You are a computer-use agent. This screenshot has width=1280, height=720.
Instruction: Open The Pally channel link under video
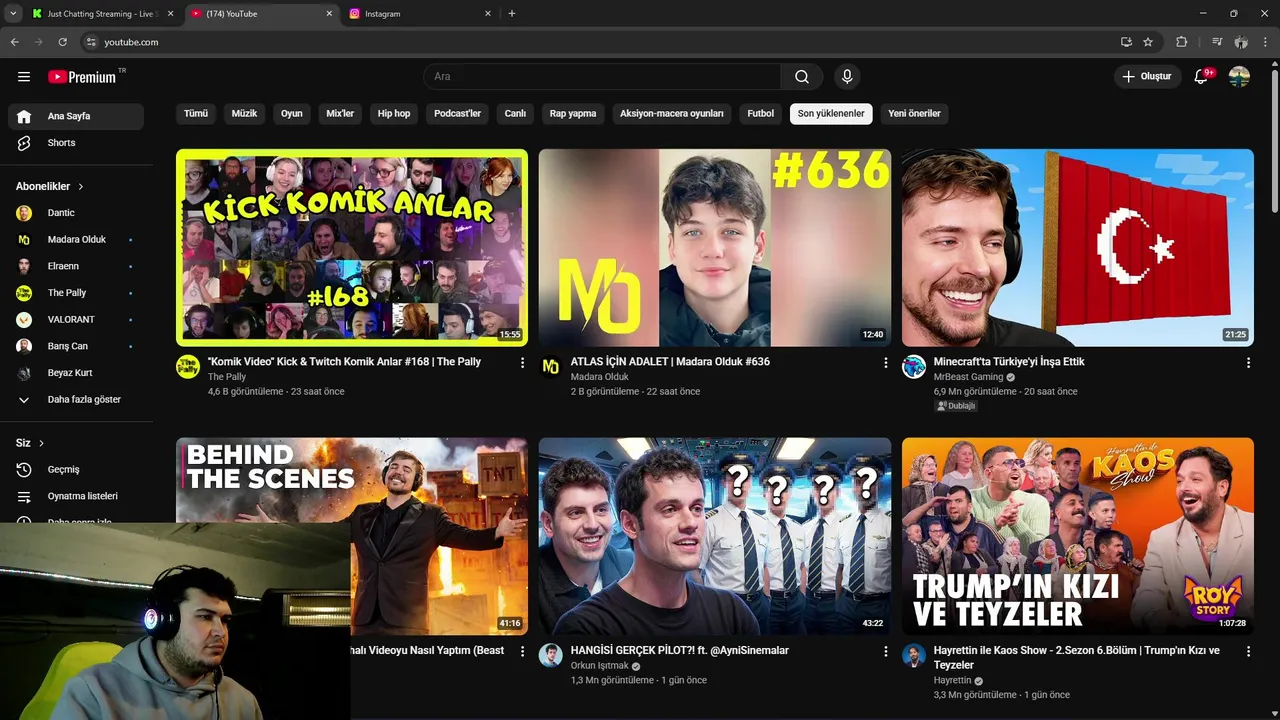(227, 377)
